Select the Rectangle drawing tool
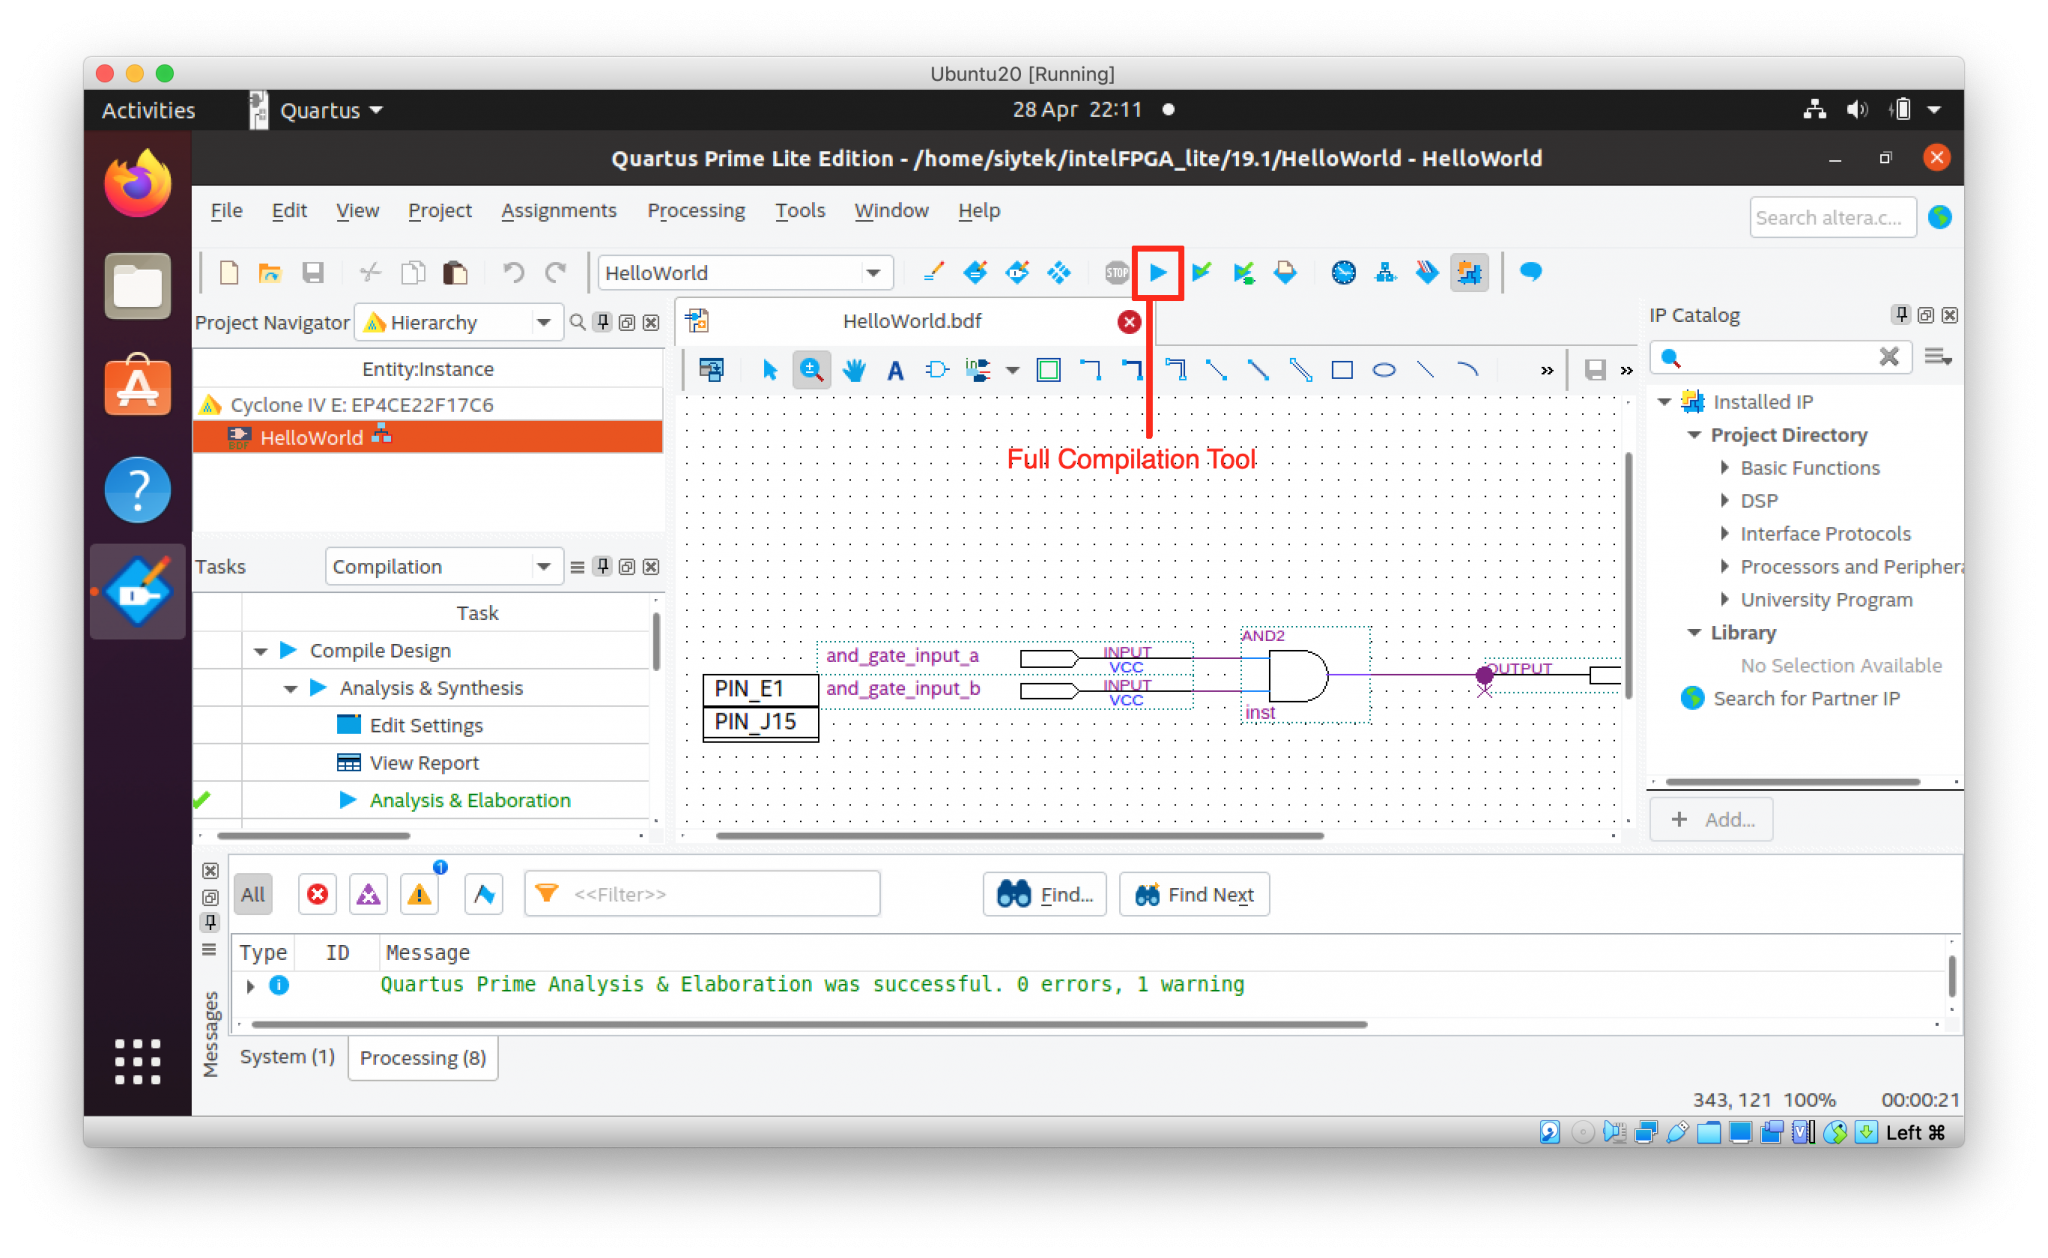The height and width of the screenshot is (1258, 2048). click(1343, 370)
